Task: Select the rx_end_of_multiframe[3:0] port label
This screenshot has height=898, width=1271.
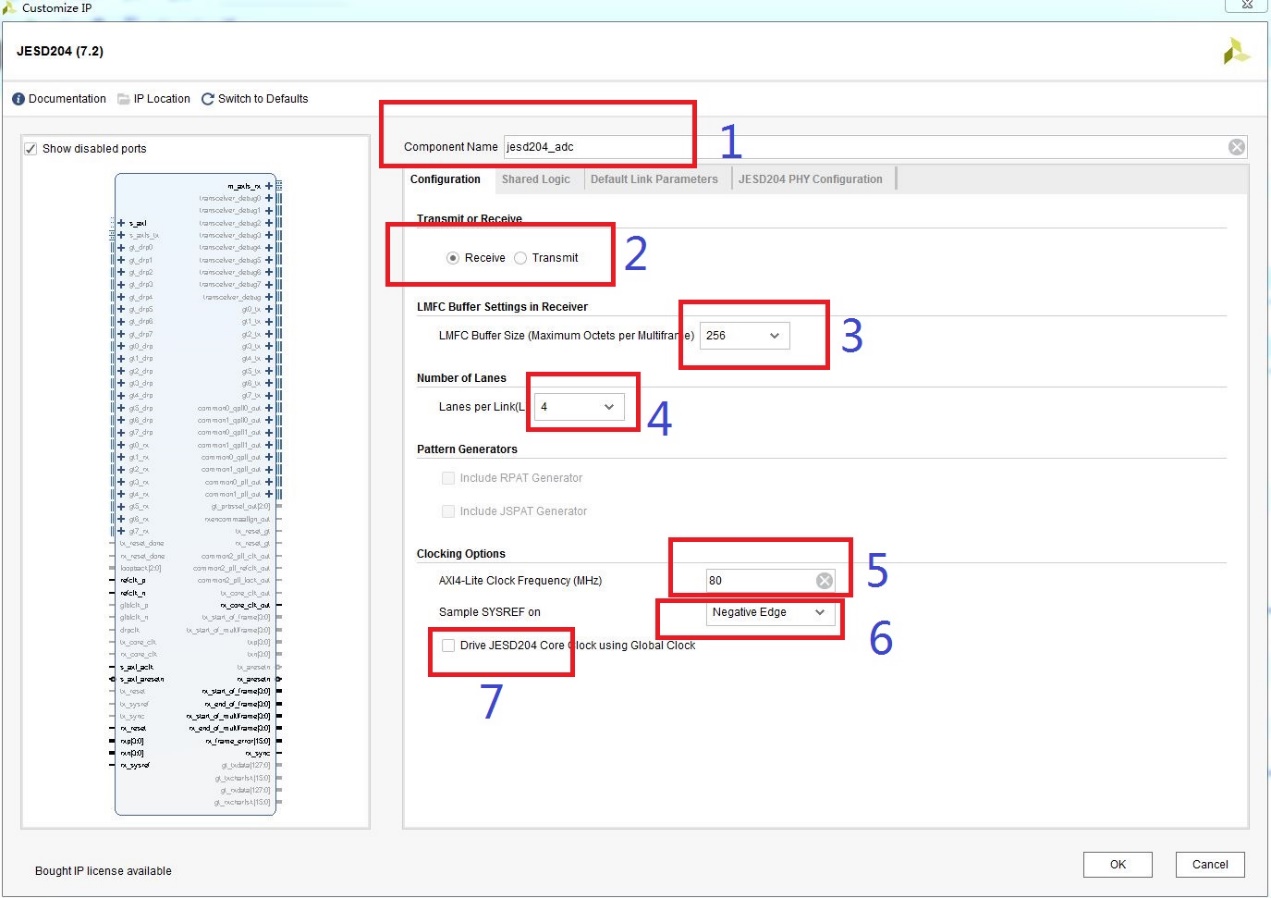Action: (229, 728)
